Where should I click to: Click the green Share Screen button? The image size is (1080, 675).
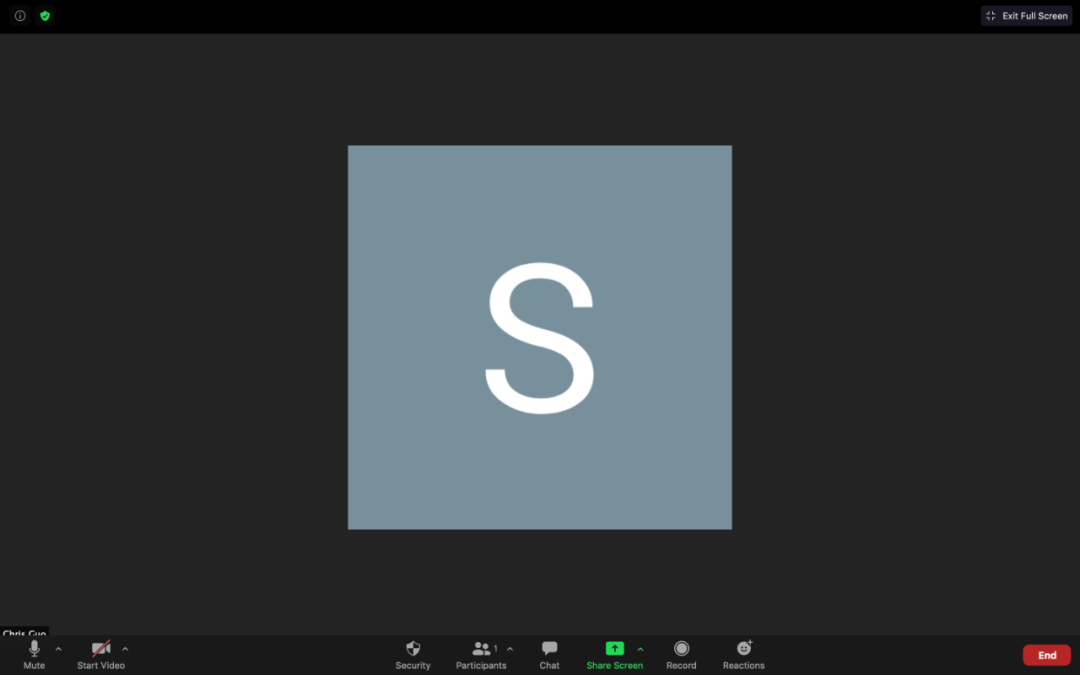614,655
